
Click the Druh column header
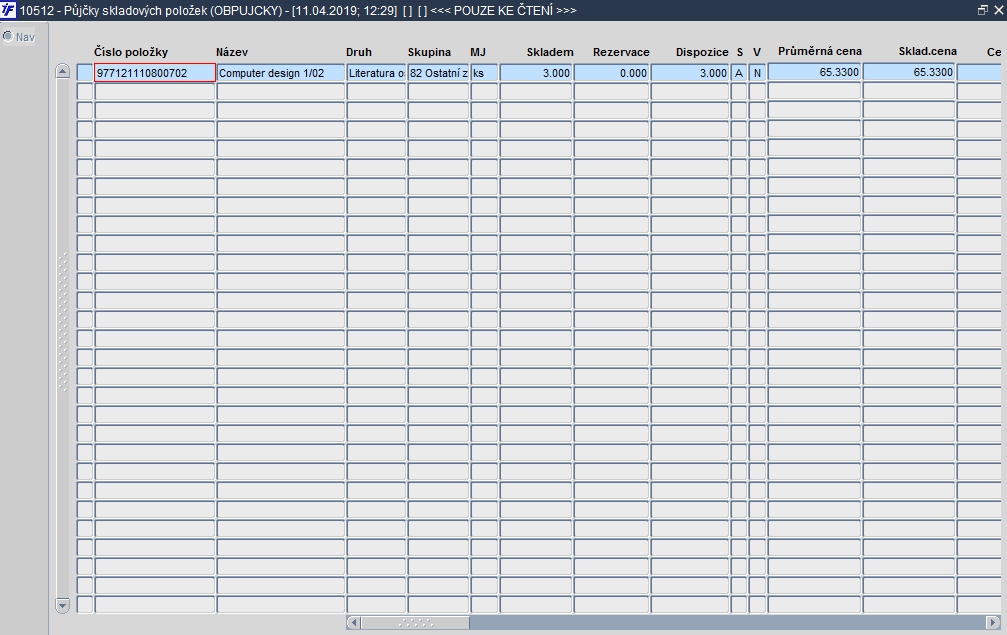coord(359,52)
